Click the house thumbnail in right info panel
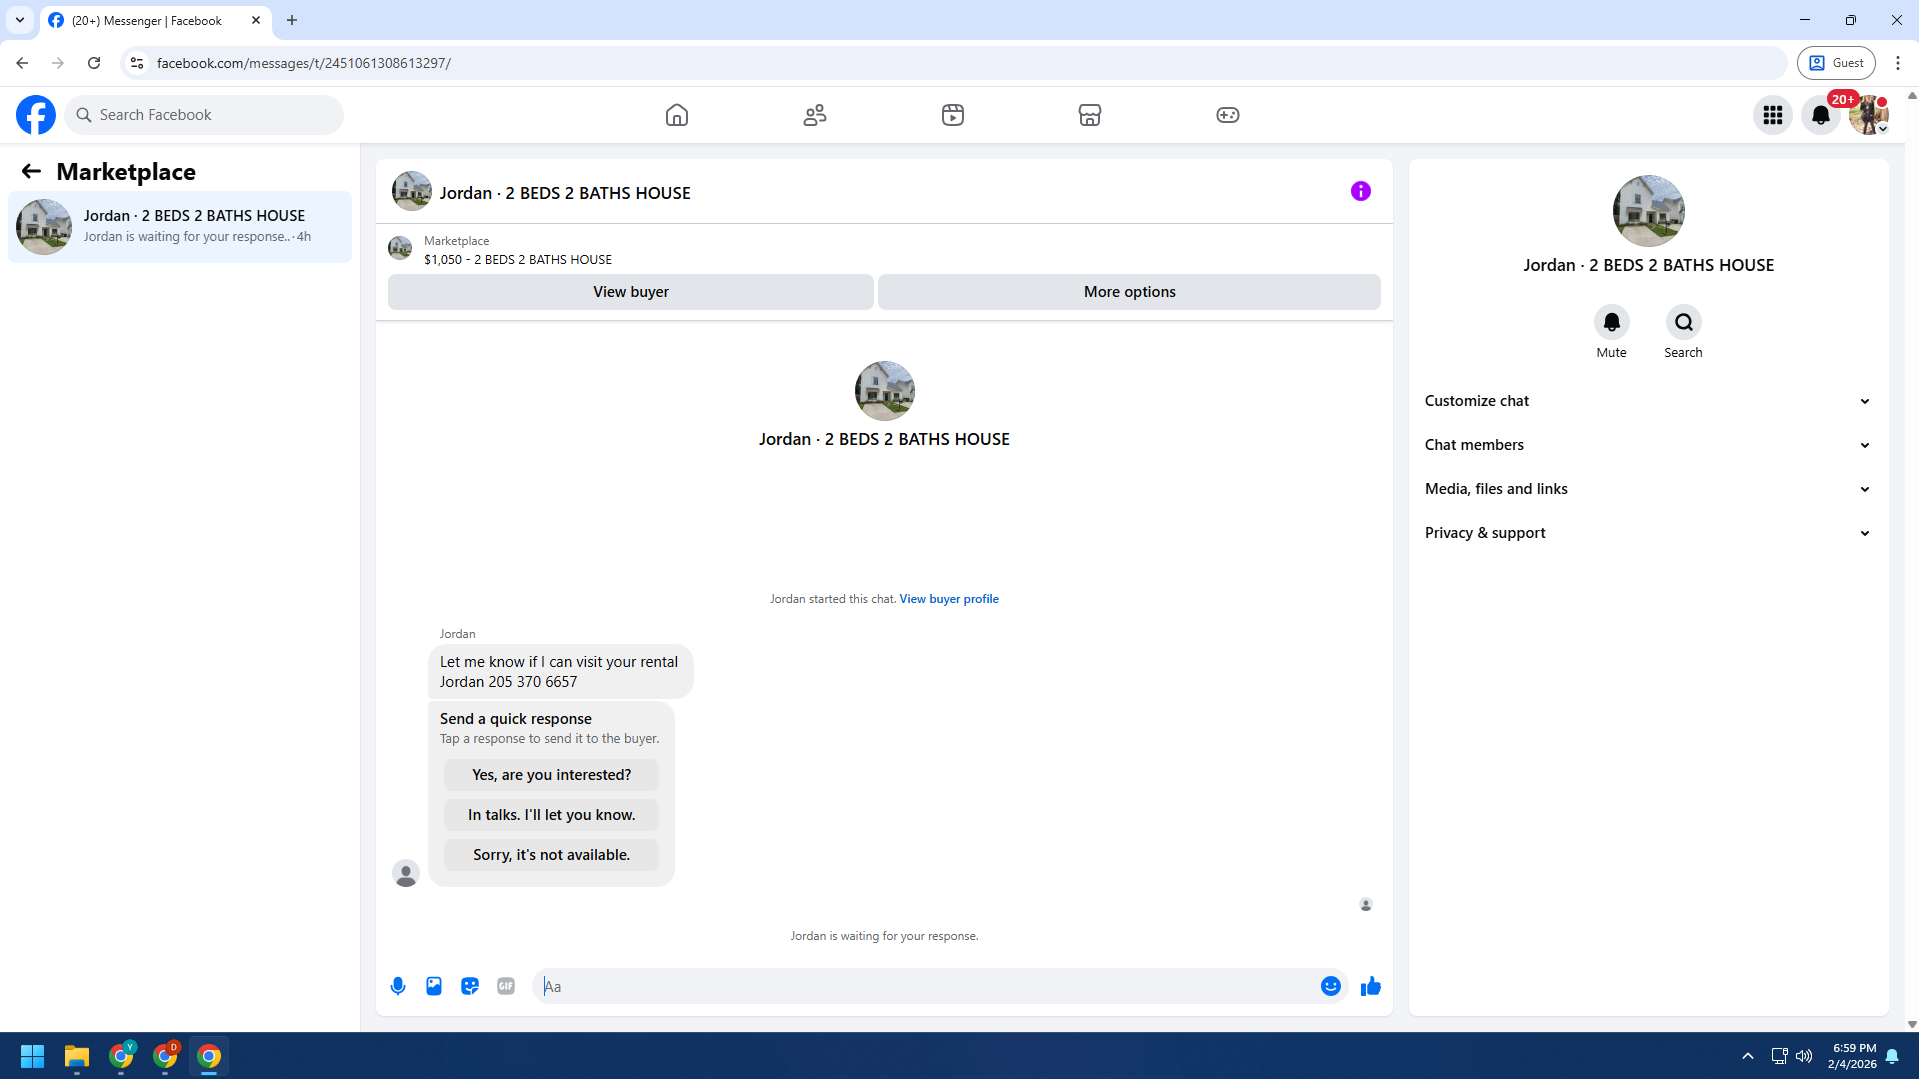This screenshot has width=1919, height=1079. (1648, 211)
